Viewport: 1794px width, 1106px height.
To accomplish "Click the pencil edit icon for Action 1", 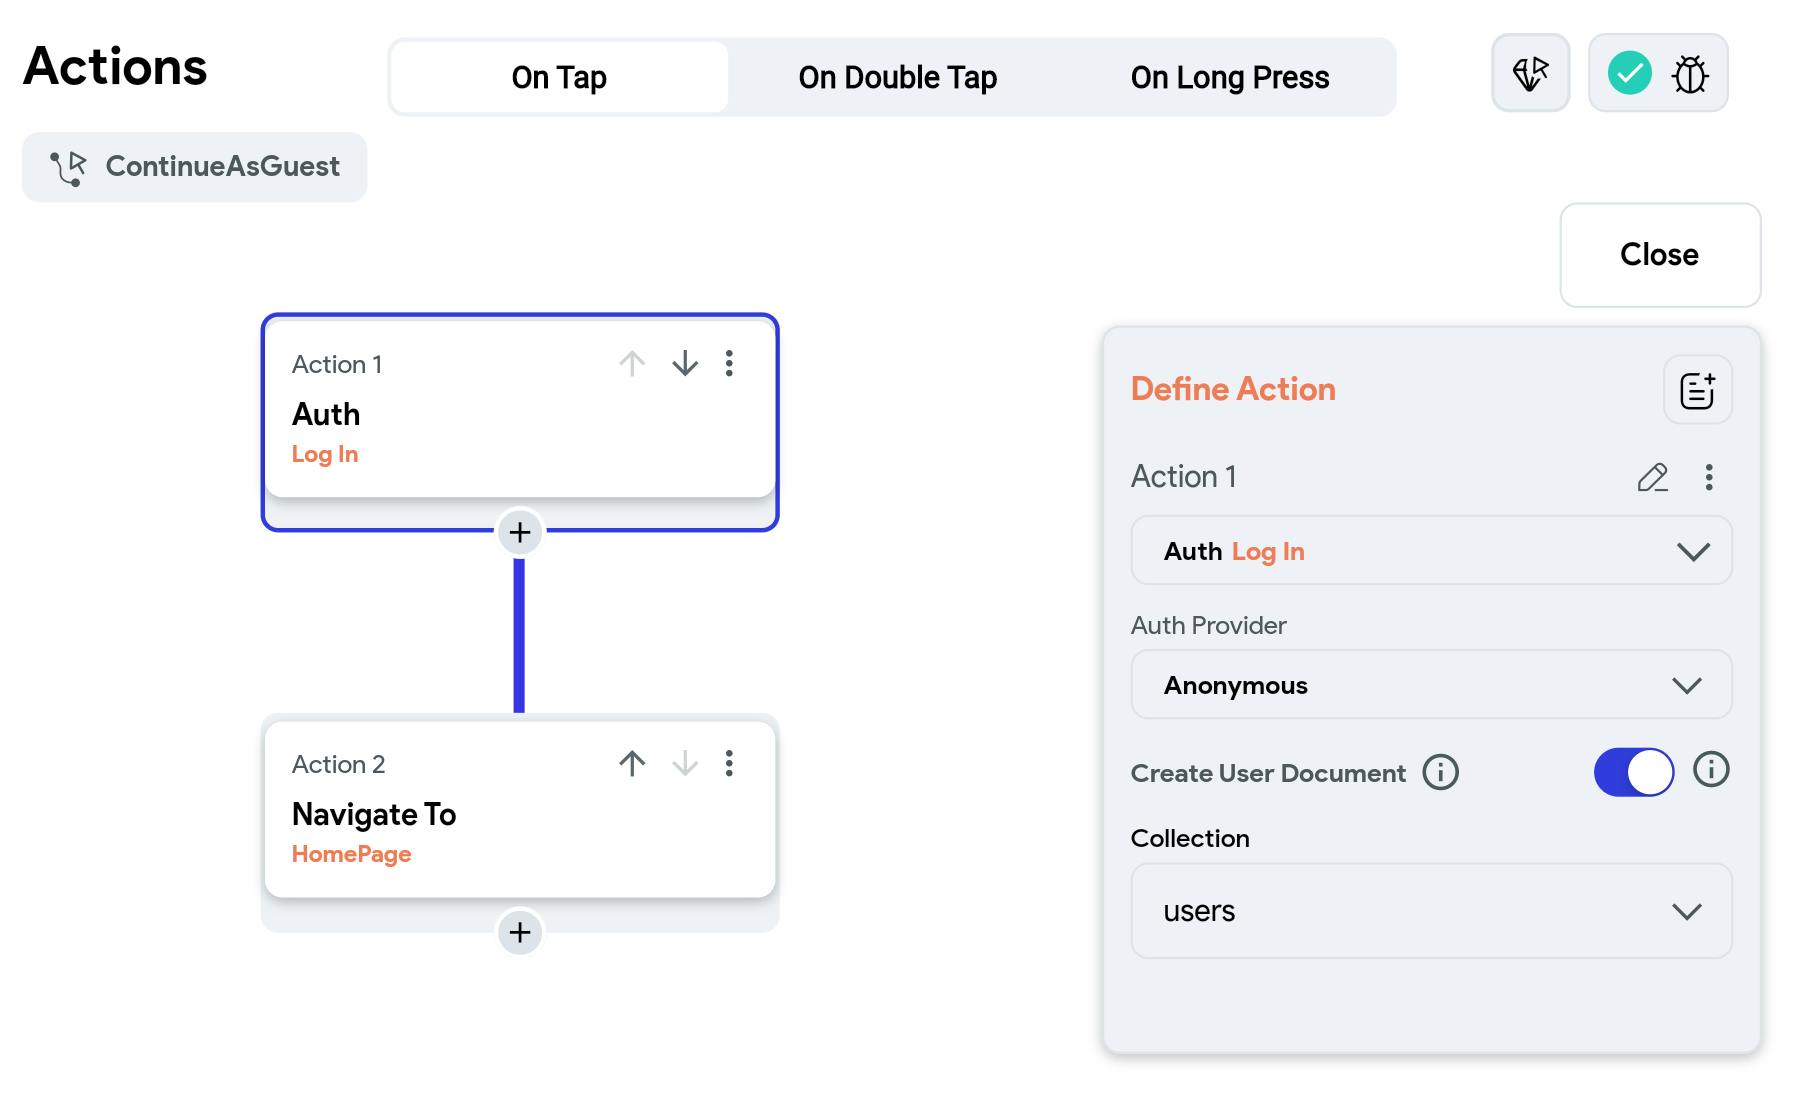I will tap(1652, 477).
